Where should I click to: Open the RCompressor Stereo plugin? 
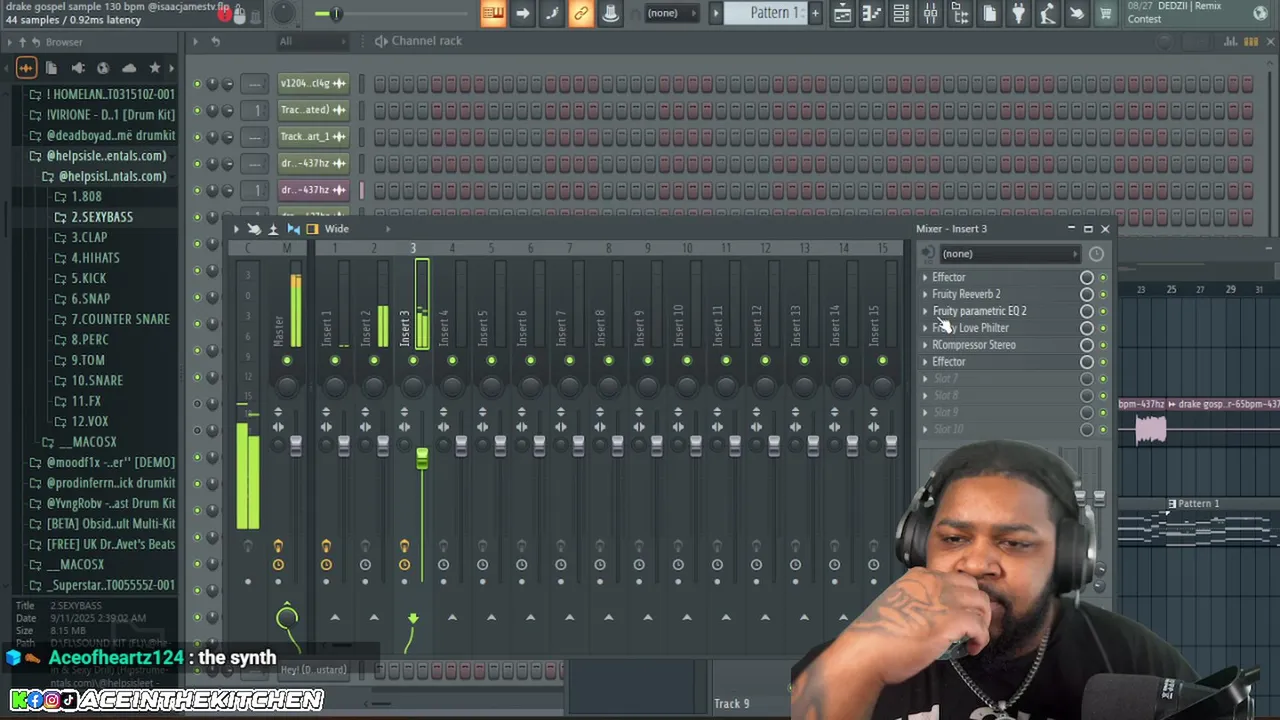click(973, 346)
